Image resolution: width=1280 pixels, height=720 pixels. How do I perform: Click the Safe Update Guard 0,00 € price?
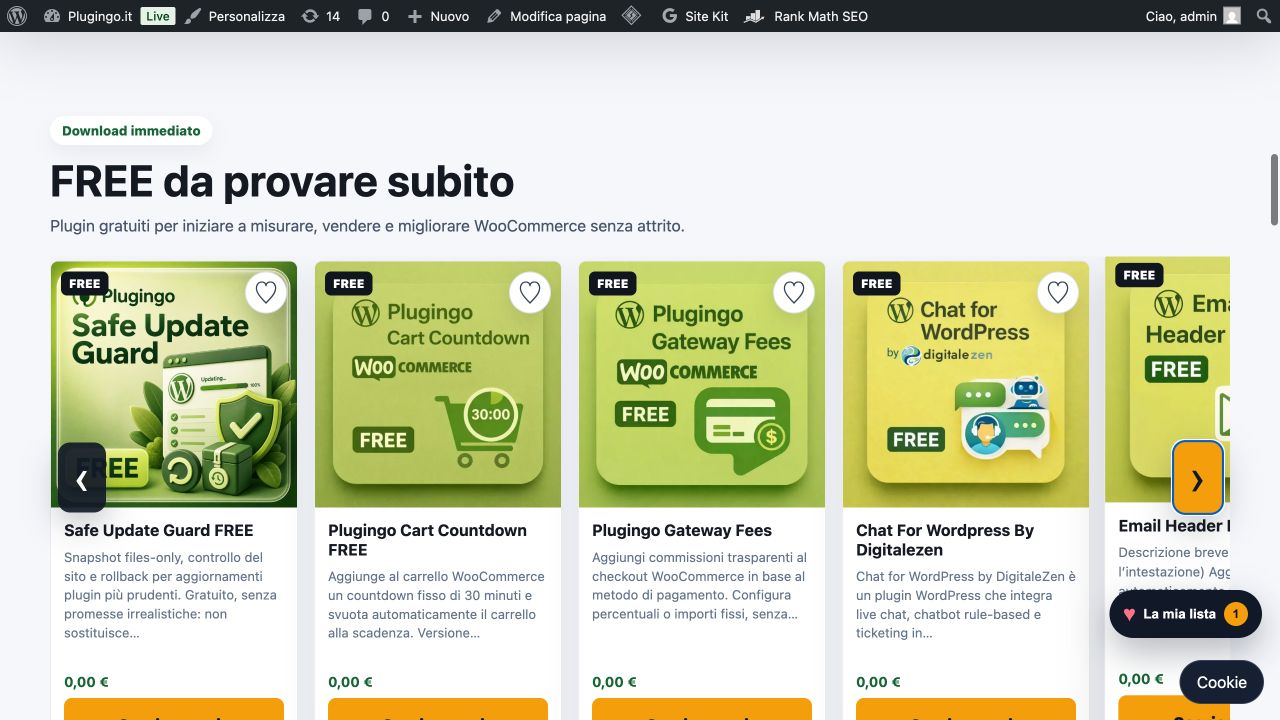tap(87, 682)
